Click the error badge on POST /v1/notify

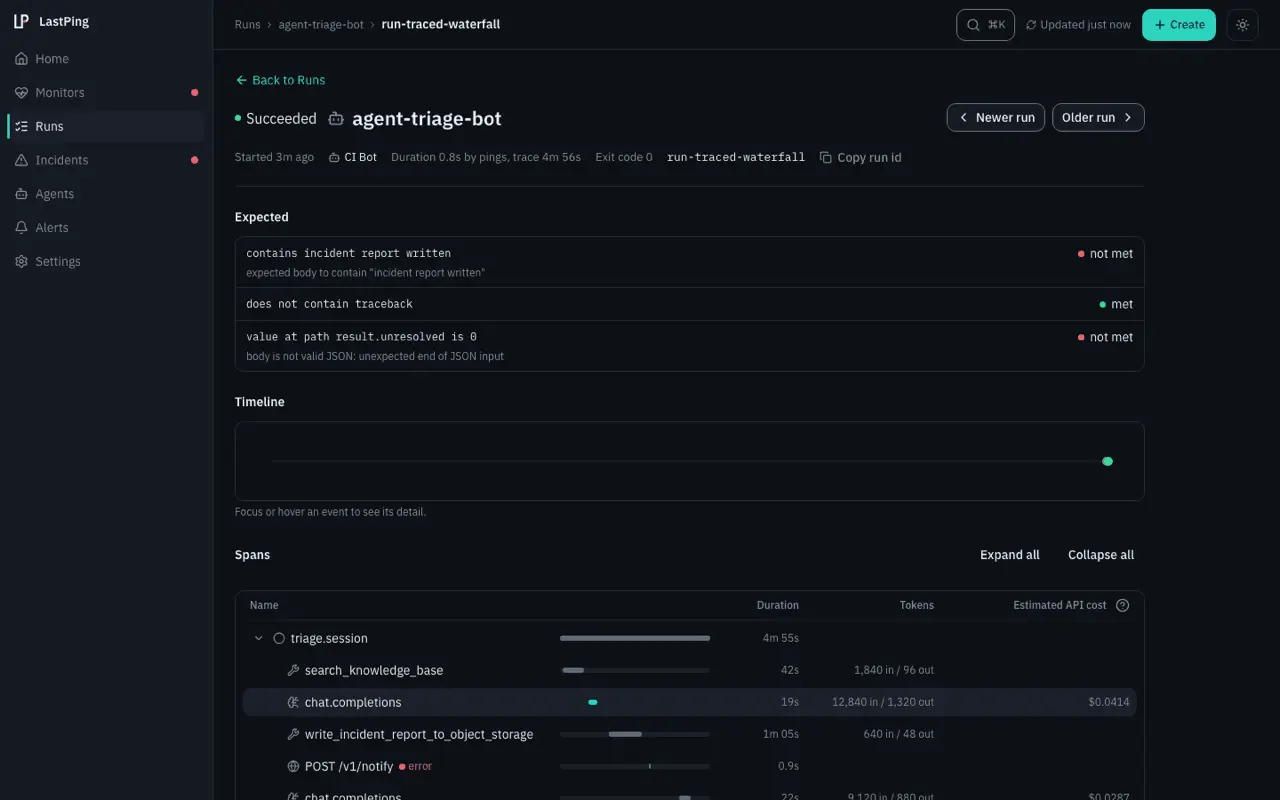[x=416, y=766]
